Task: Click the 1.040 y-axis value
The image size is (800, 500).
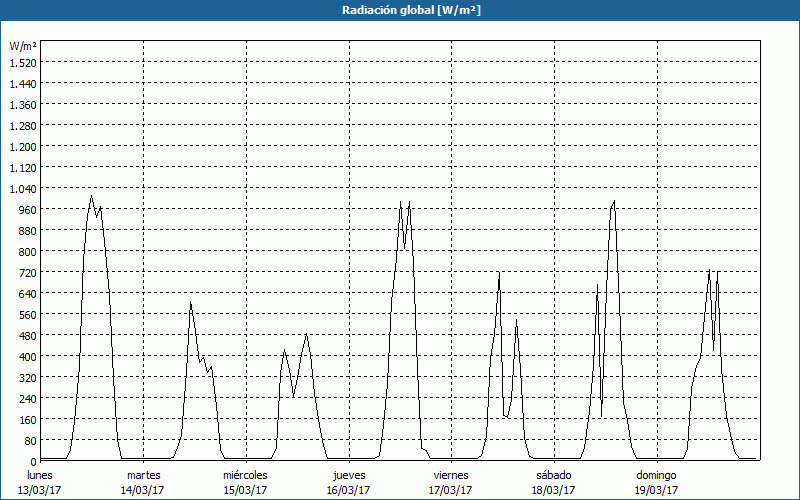Action: pyautogui.click(x=22, y=188)
